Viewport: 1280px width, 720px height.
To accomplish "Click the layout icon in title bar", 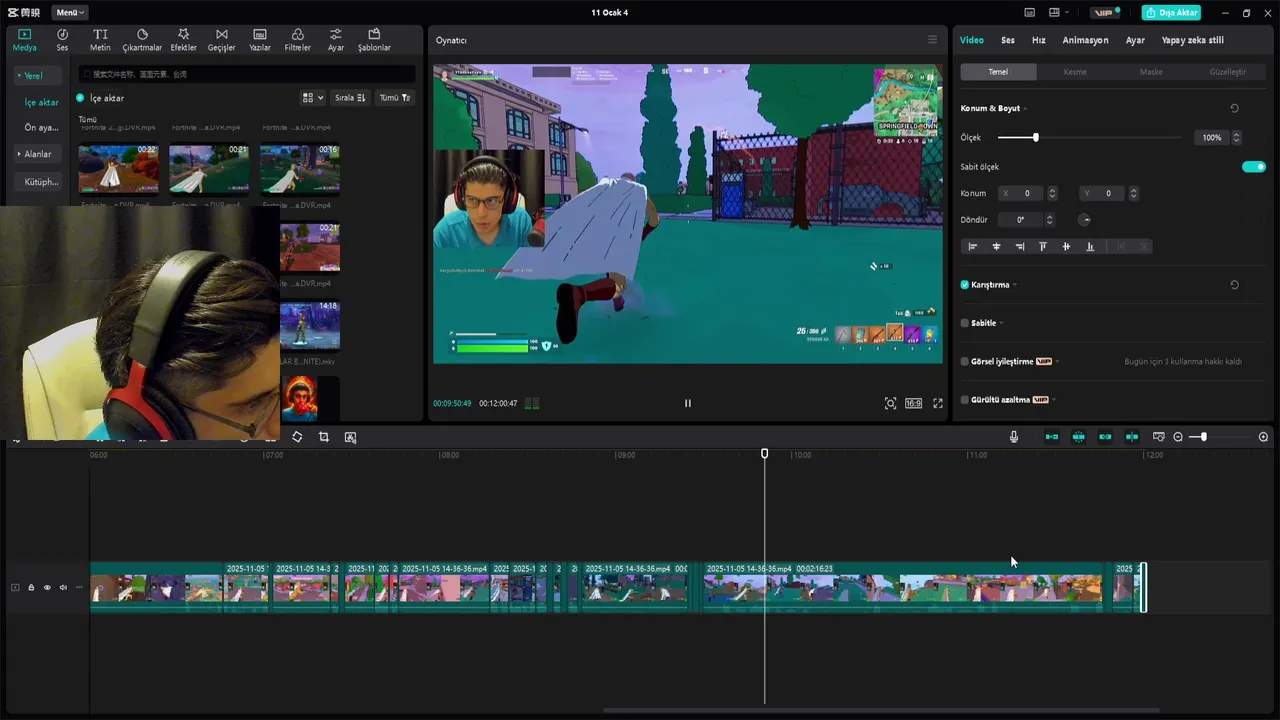I will pyautogui.click(x=1054, y=13).
